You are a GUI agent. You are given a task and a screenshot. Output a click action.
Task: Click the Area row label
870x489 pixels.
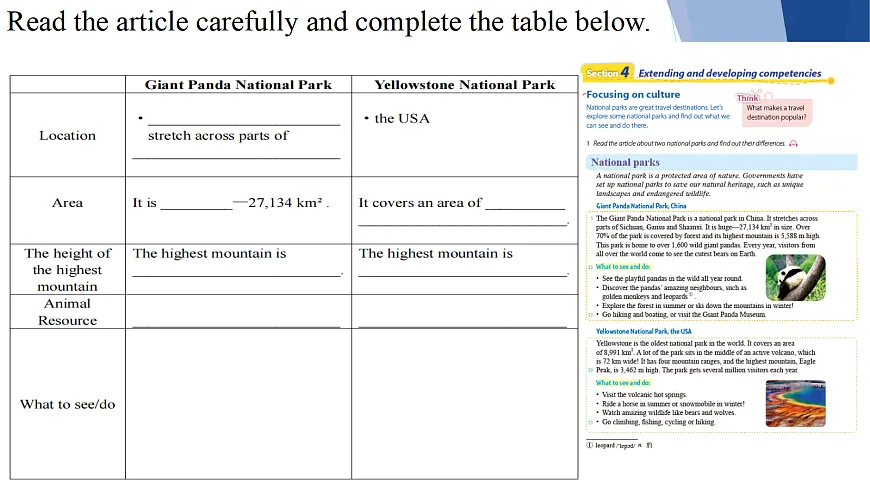point(67,203)
